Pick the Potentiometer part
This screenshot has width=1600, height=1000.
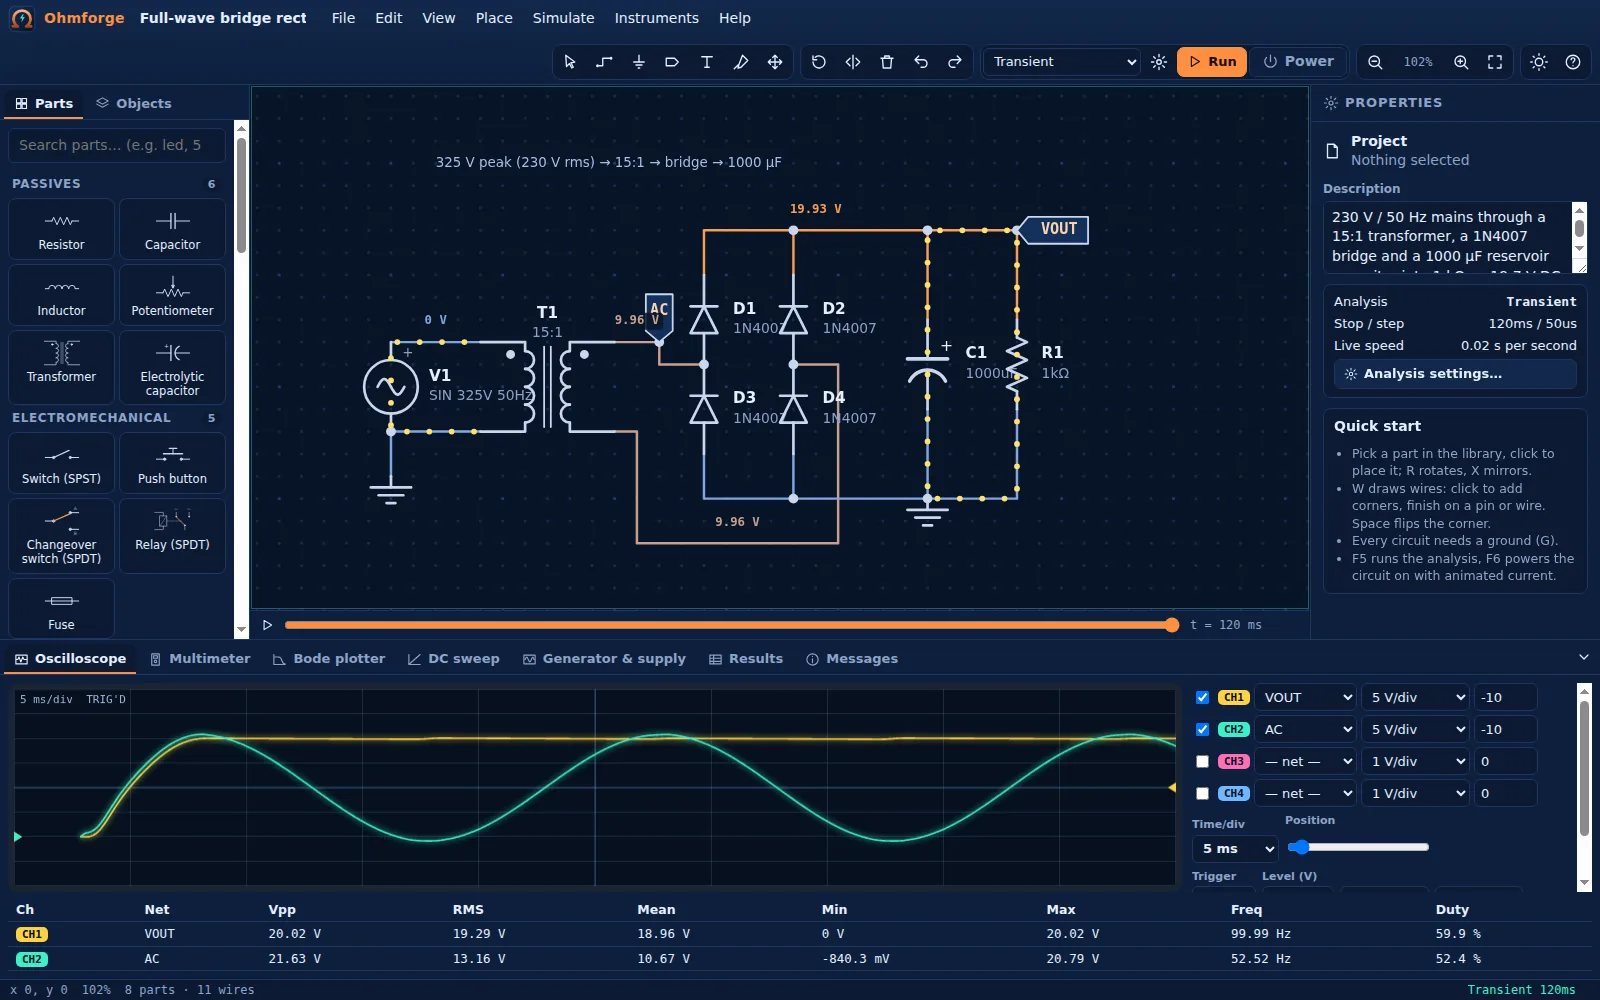pyautogui.click(x=172, y=296)
